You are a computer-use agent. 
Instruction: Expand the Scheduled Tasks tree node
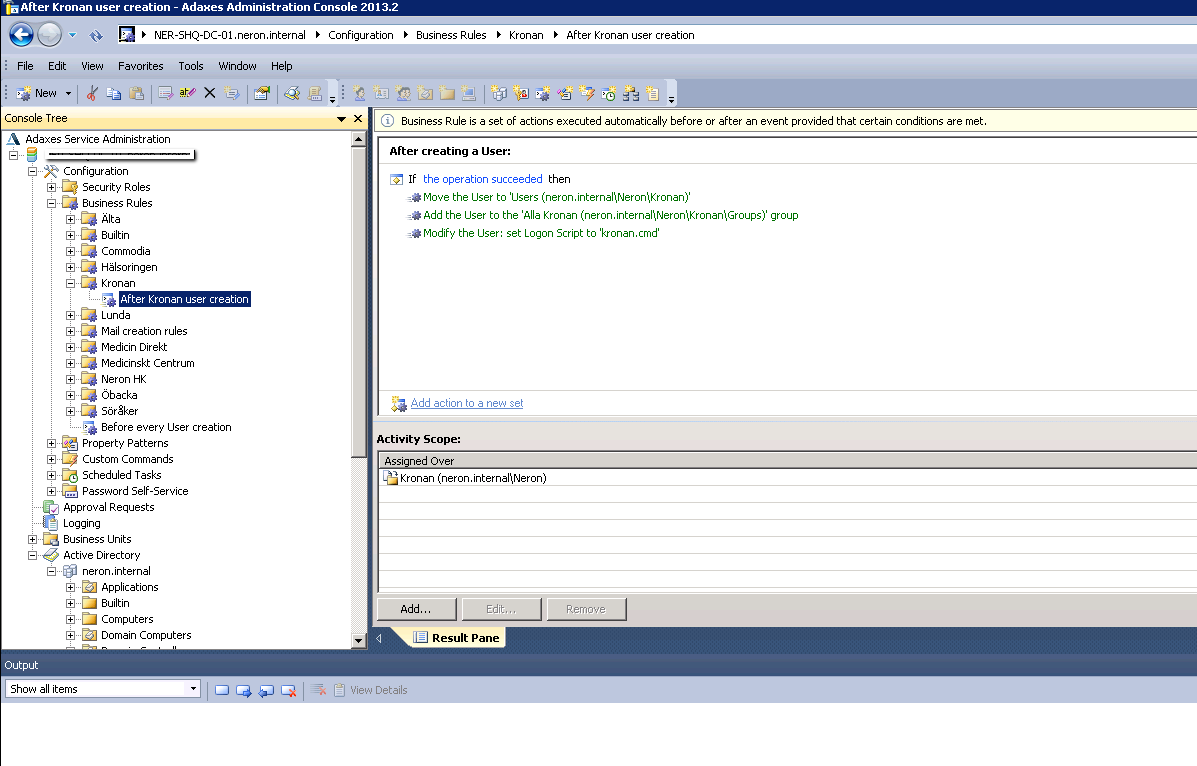(x=51, y=475)
